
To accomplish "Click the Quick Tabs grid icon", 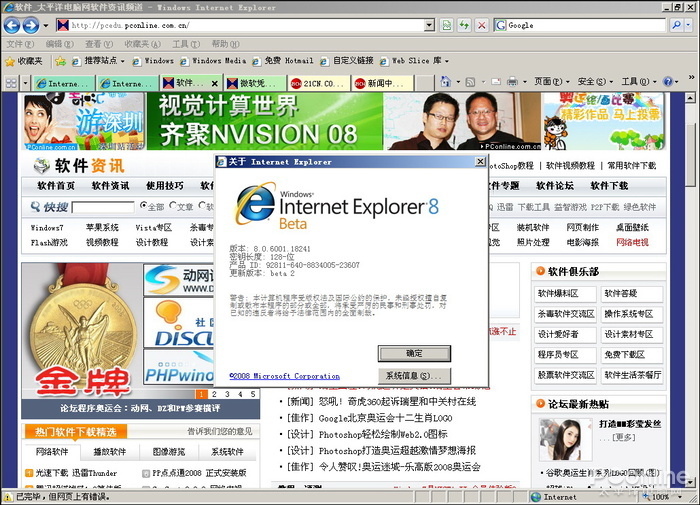I will click(11, 83).
